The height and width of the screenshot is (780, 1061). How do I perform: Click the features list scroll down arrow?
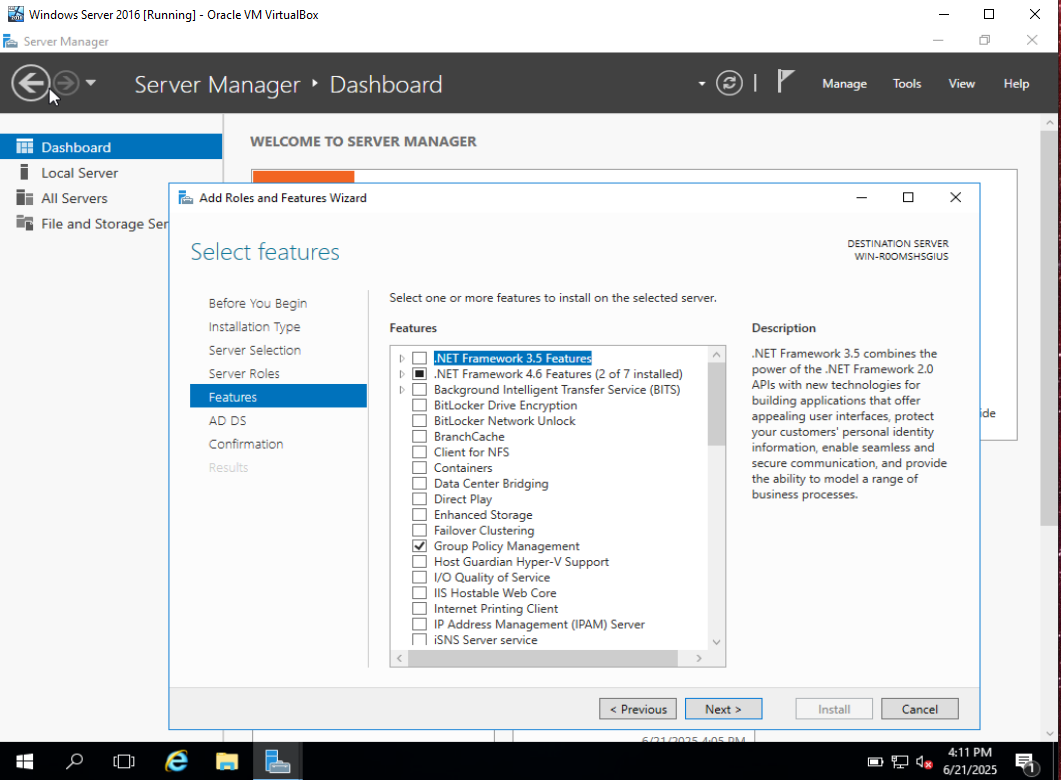(717, 641)
